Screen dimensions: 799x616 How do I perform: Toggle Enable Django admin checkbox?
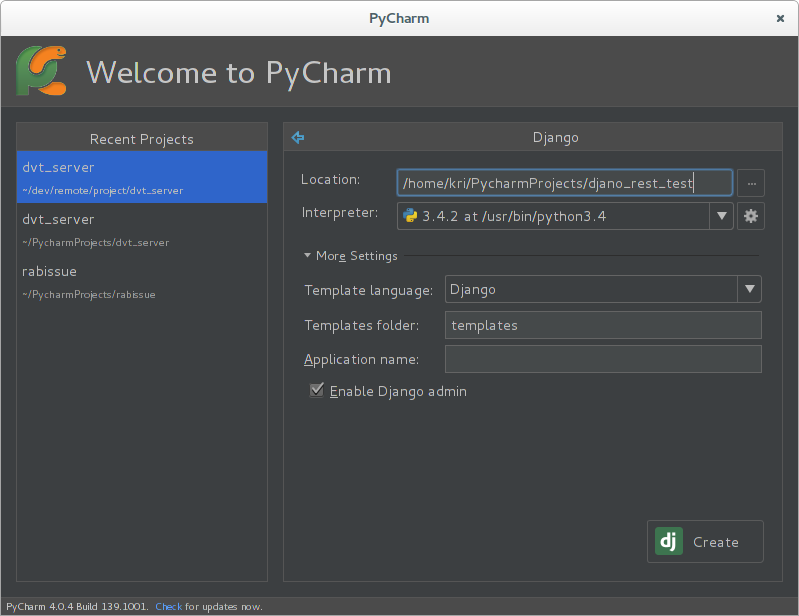tap(316, 390)
